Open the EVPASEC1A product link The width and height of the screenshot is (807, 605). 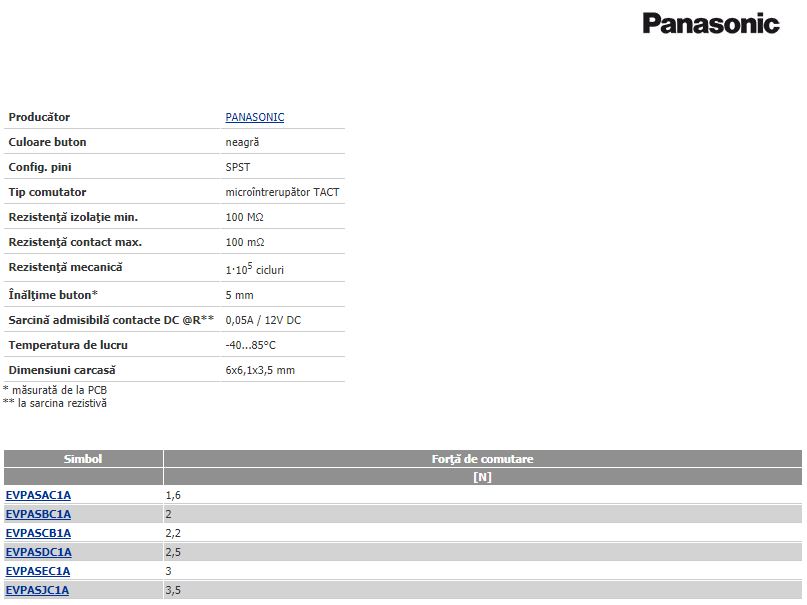[38, 572]
